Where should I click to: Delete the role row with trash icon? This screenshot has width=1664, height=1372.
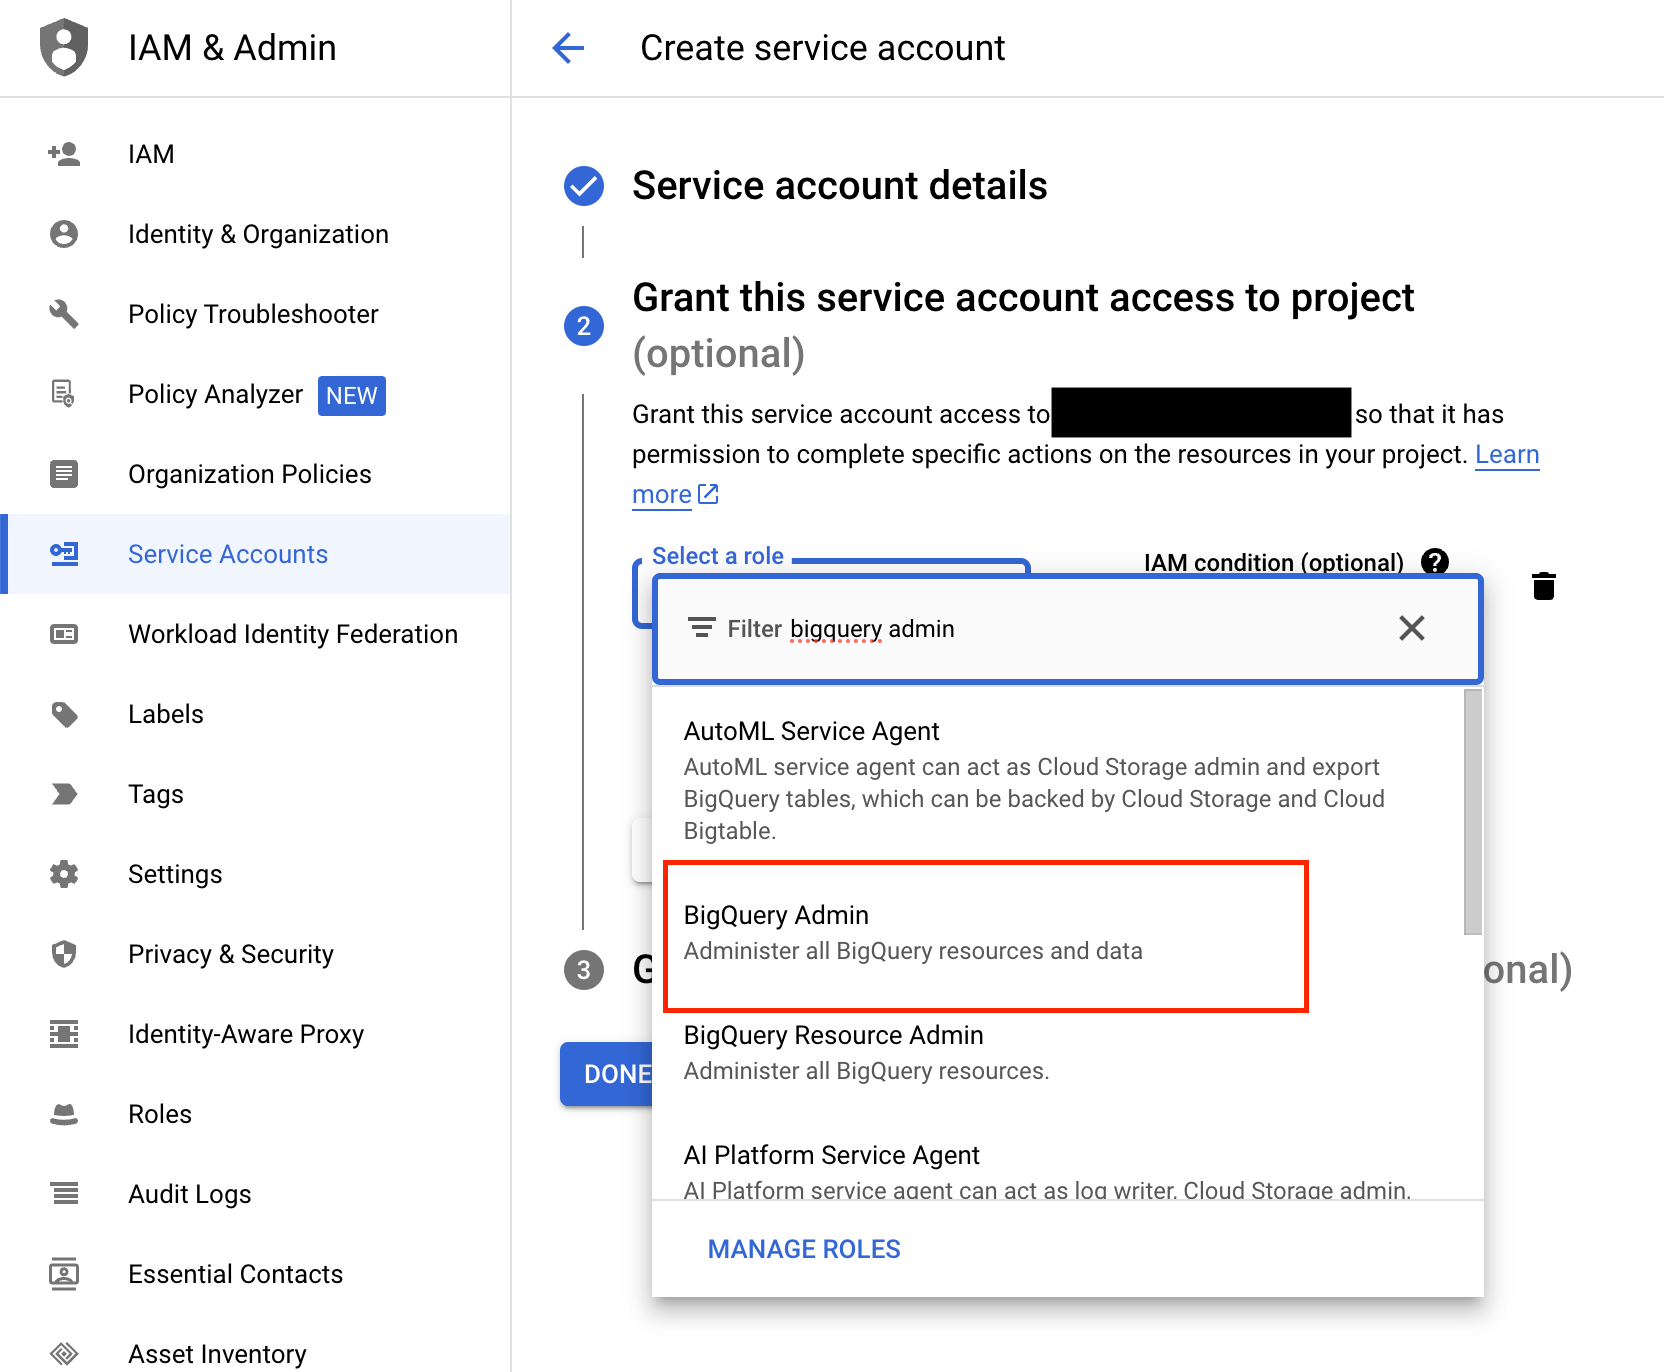click(x=1544, y=586)
